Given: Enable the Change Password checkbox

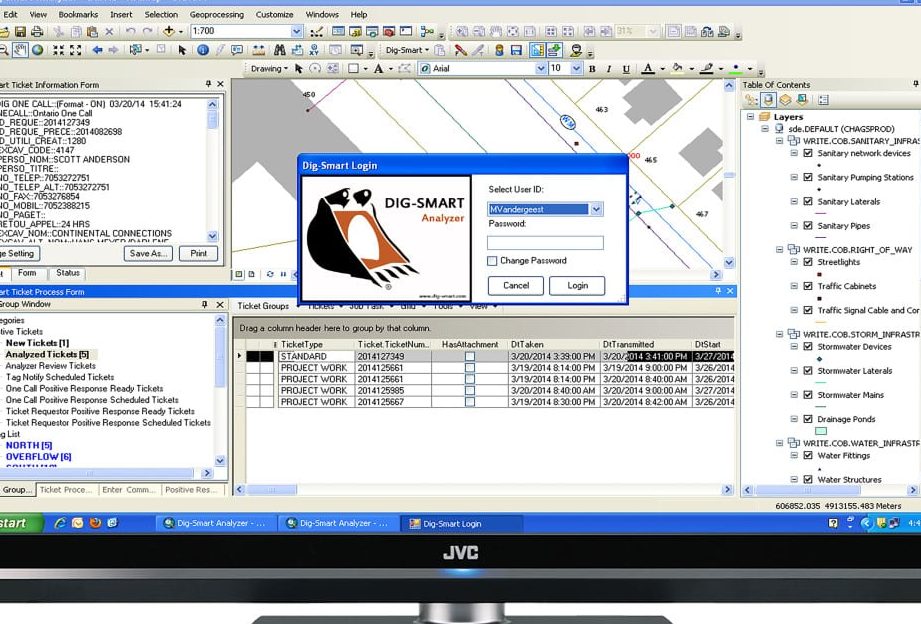Looking at the screenshot, I should coord(492,261).
